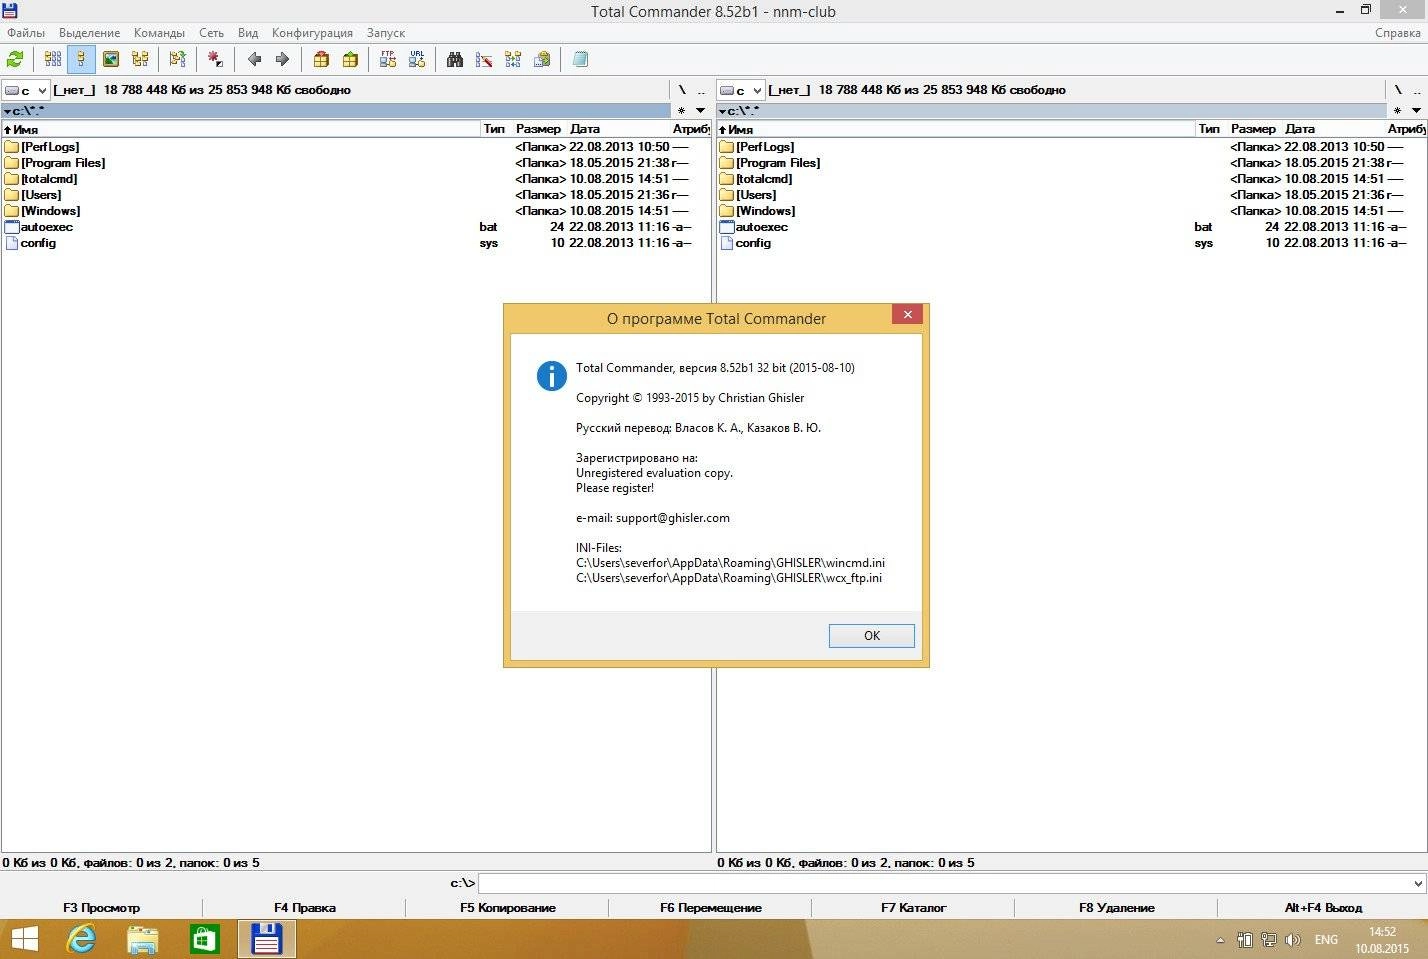Expand the command line history dropdown
The height and width of the screenshot is (959, 1428).
coord(1417,883)
